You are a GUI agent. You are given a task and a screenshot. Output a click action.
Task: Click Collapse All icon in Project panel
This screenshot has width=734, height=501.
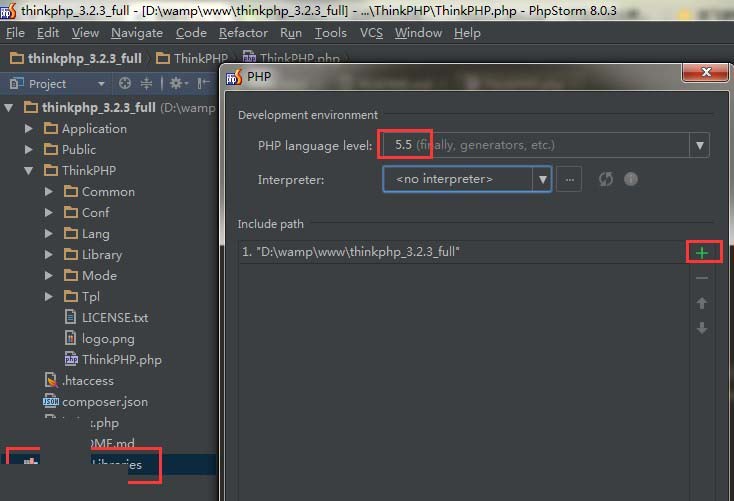point(147,83)
